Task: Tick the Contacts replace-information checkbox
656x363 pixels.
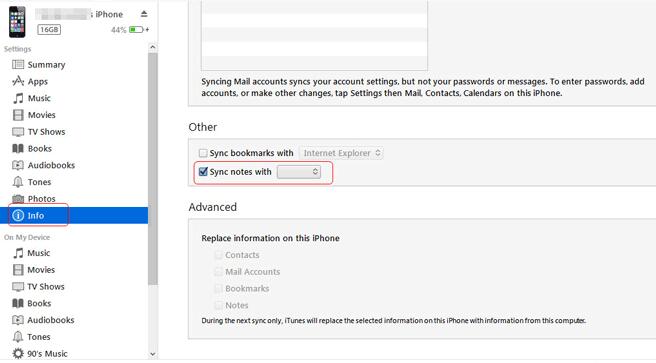Action: pyautogui.click(x=218, y=255)
